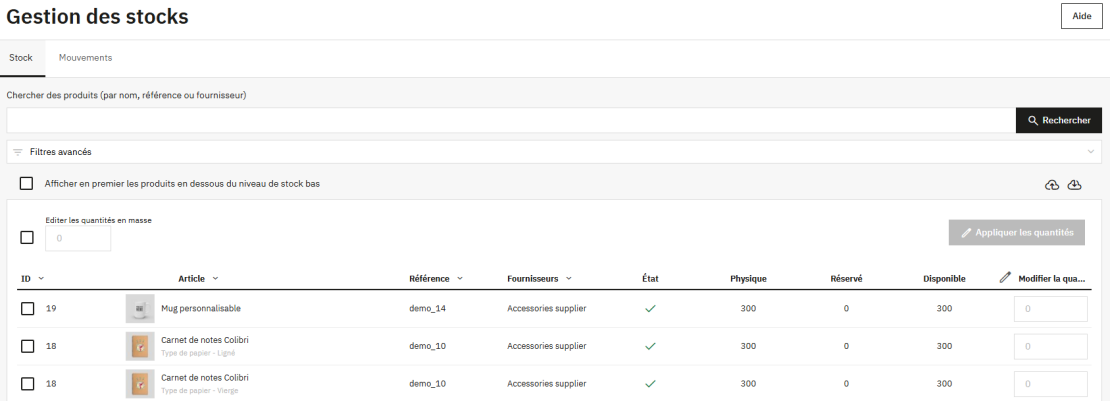Click the filter icon beside Filtres avancés
Screen dimensions: 1110x401
[x=18, y=152]
